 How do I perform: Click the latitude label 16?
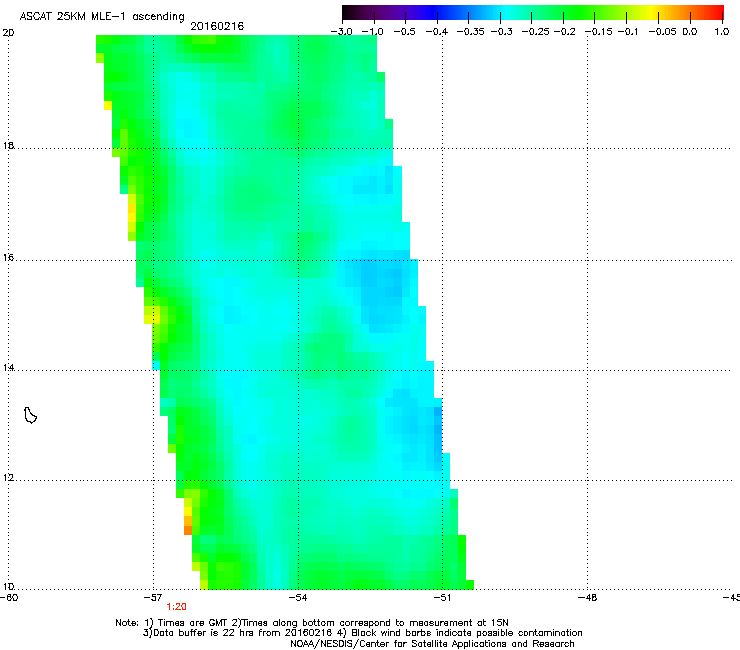pos(8,257)
